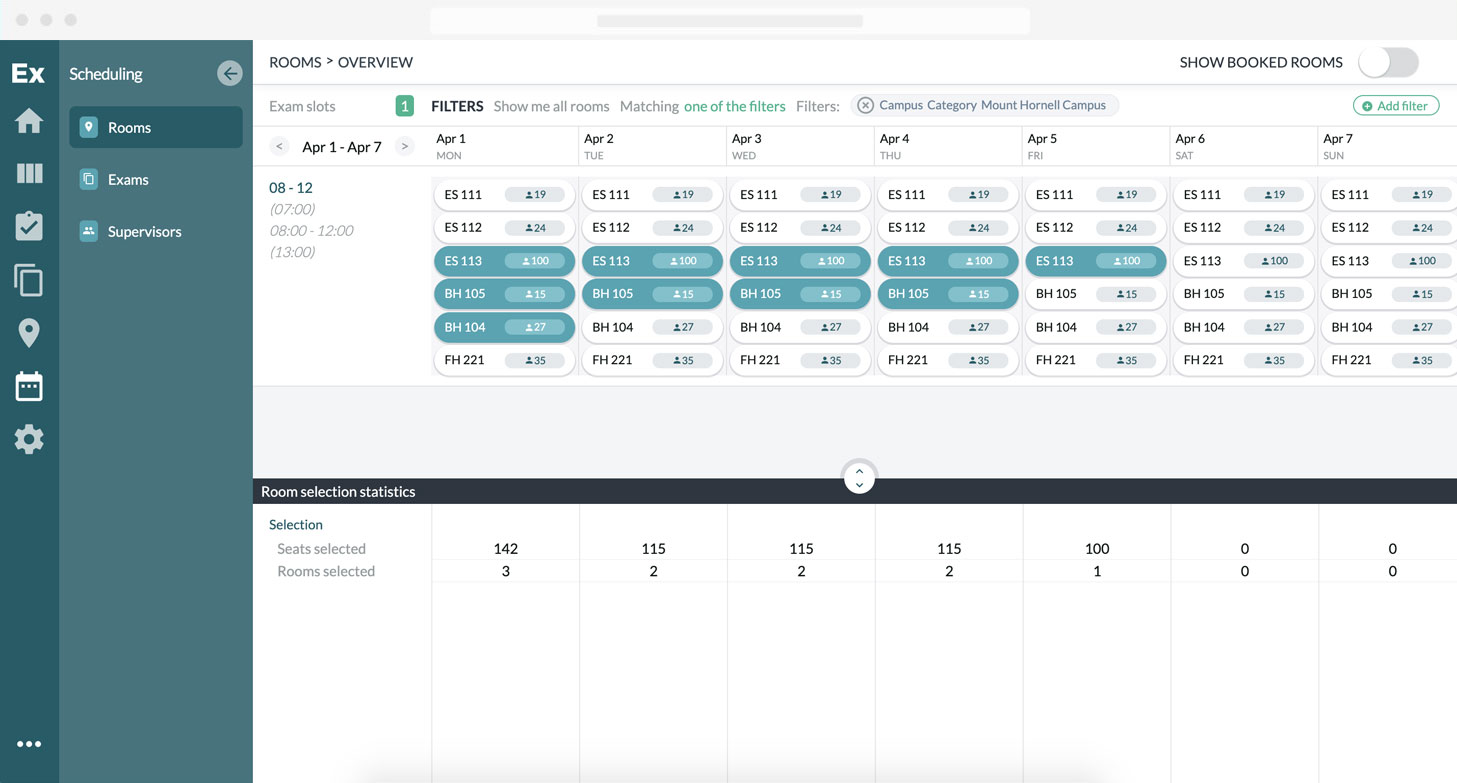The width and height of the screenshot is (1457, 783).
Task: Open the location pin sidebar icon
Action: (29, 333)
